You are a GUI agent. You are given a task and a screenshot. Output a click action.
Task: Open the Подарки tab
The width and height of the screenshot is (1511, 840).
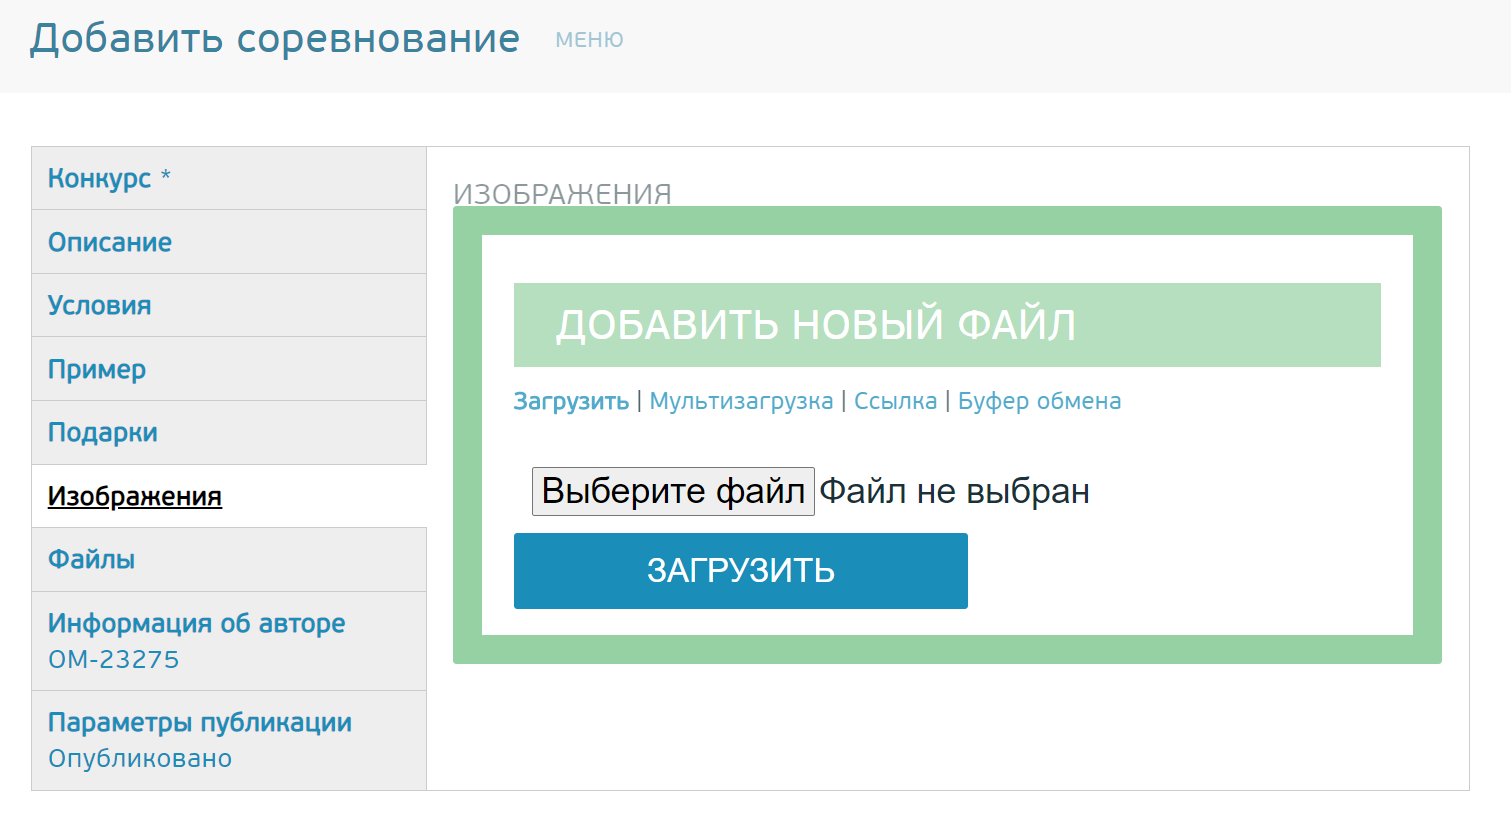[x=103, y=433]
